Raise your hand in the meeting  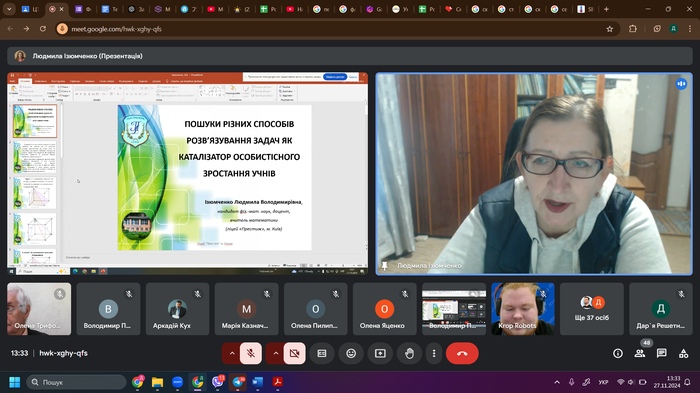click(409, 353)
